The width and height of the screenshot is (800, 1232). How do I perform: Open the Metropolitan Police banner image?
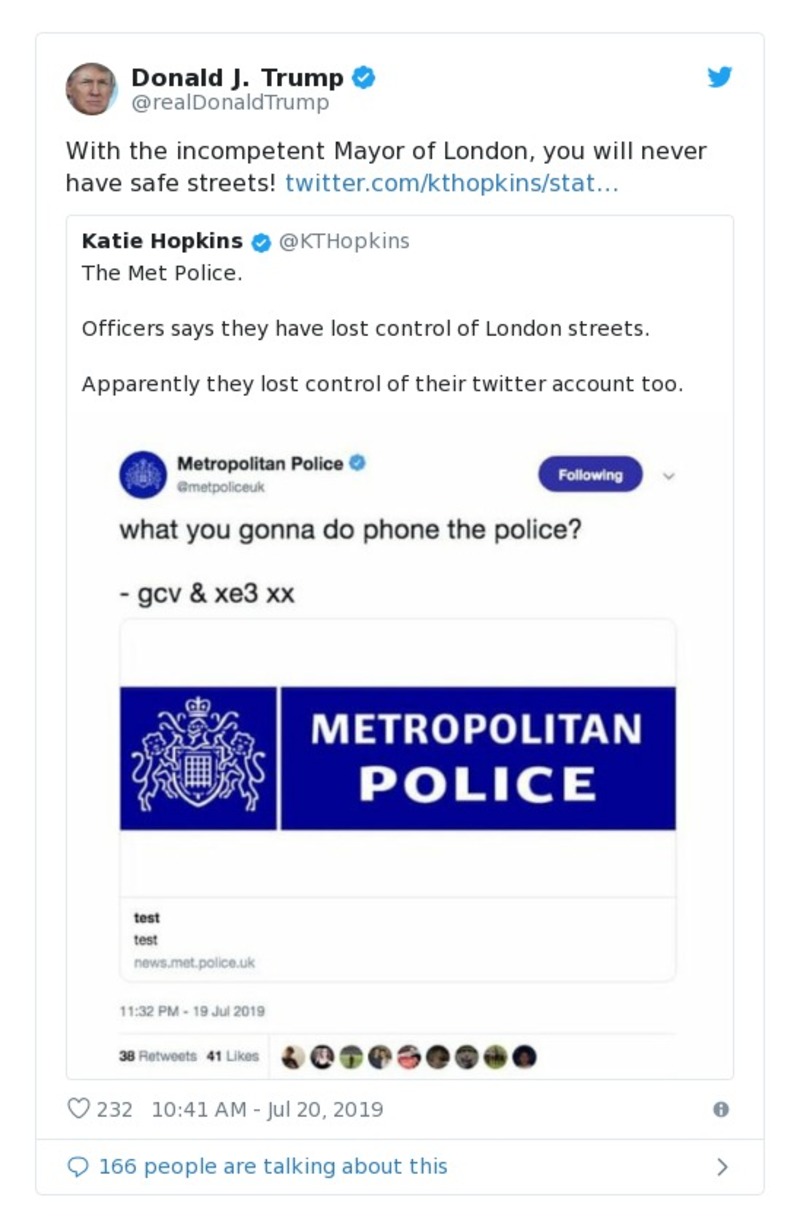398,758
